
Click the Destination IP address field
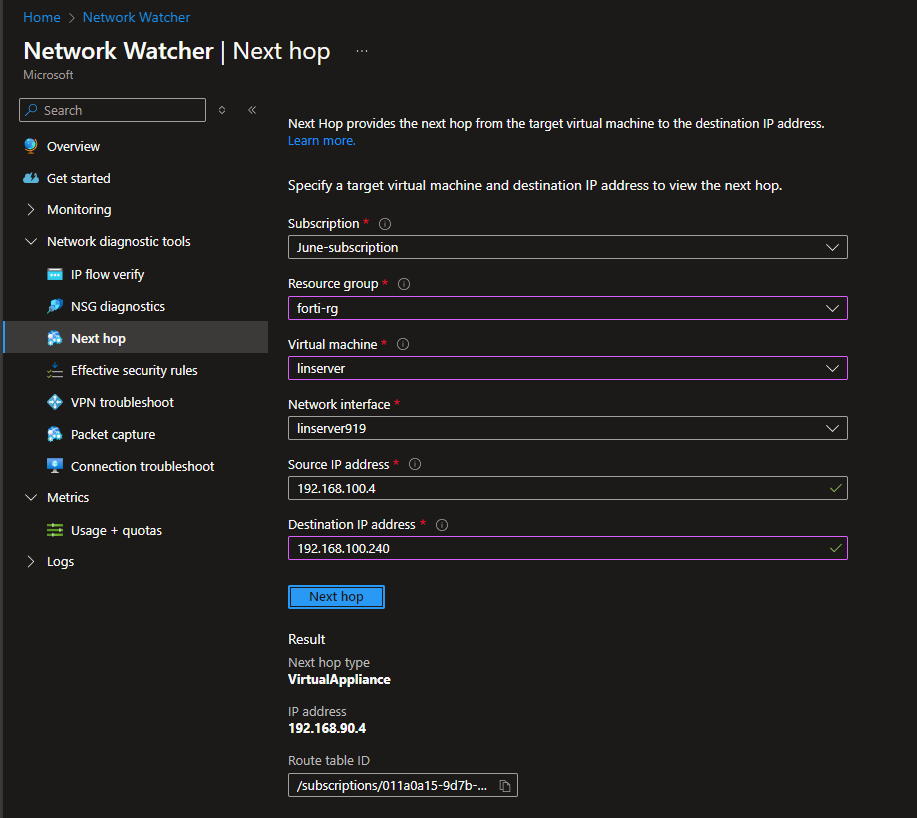pyautogui.click(x=567, y=548)
